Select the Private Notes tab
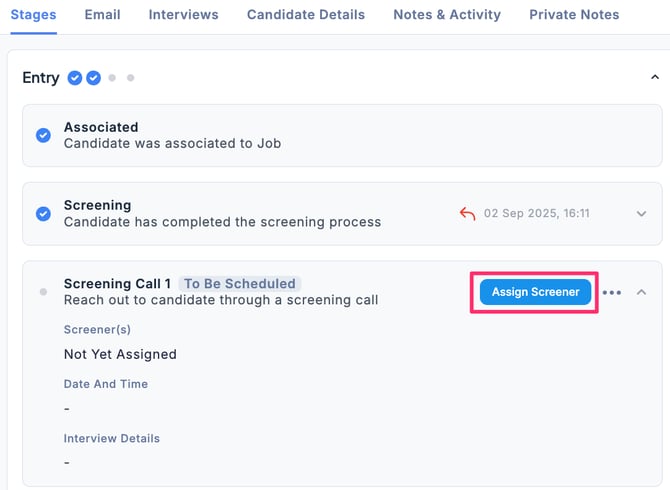This screenshot has height=490, width=670. tap(574, 15)
